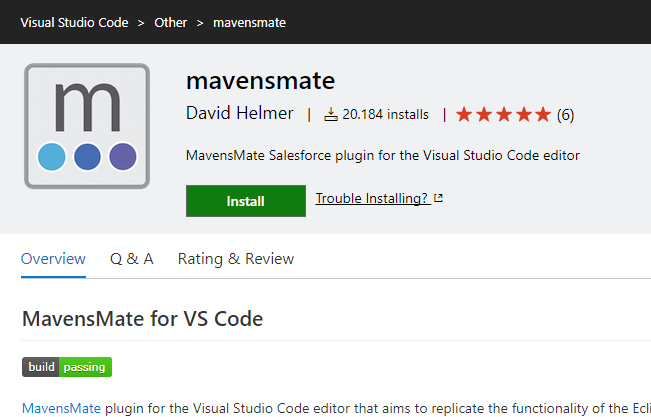Click the mavensmate extension title
Screen dimensions: 651x417
(x=261, y=81)
